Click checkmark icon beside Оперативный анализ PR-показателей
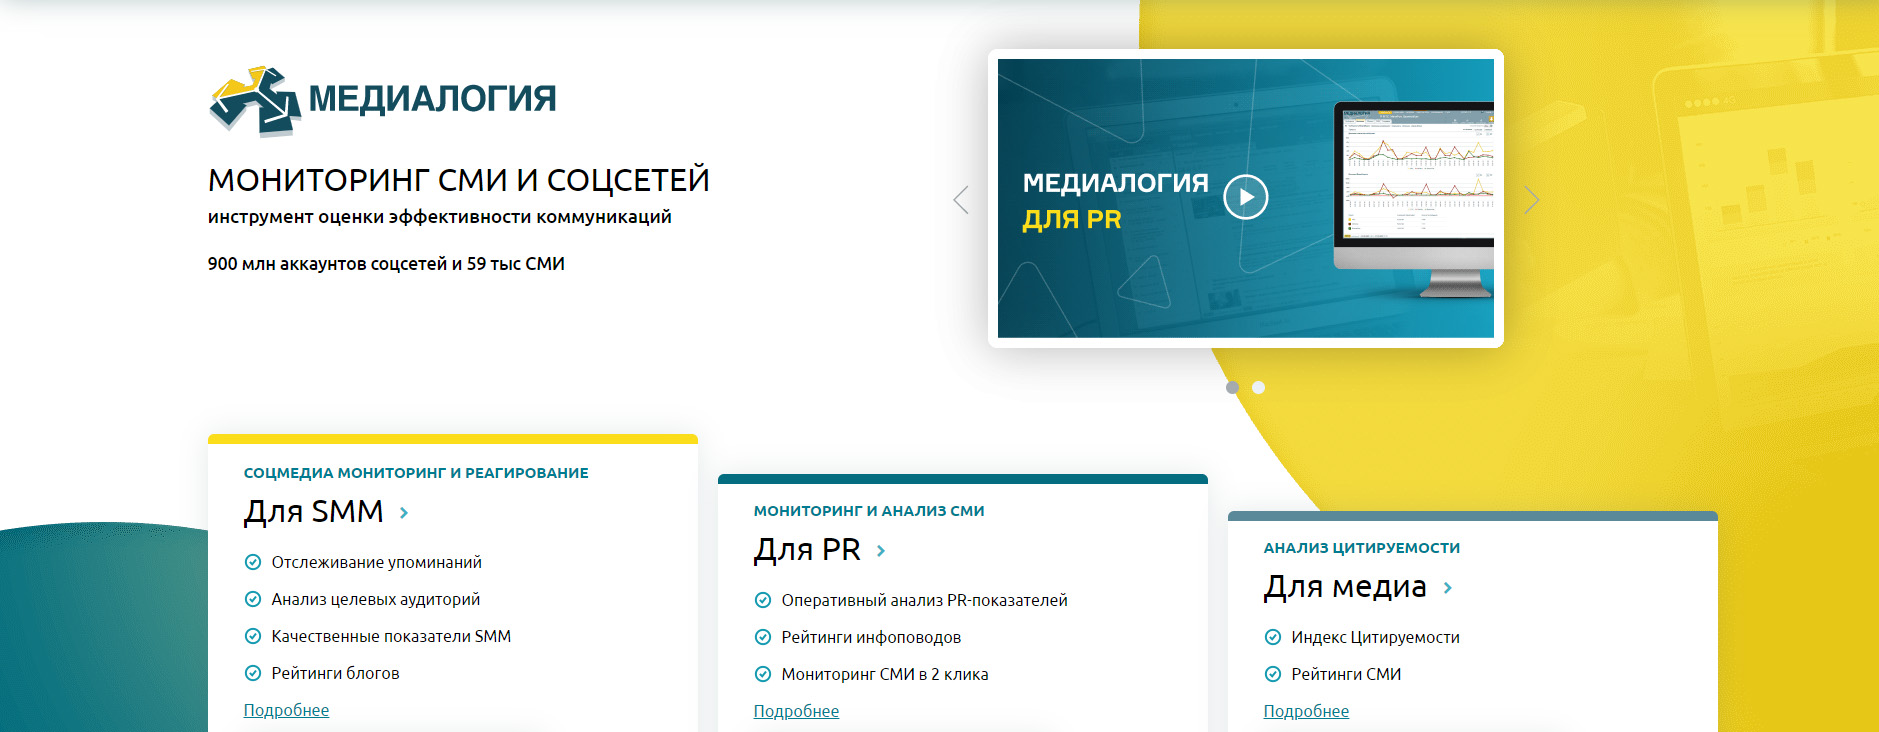Image resolution: width=1879 pixels, height=732 pixels. pyautogui.click(x=763, y=600)
